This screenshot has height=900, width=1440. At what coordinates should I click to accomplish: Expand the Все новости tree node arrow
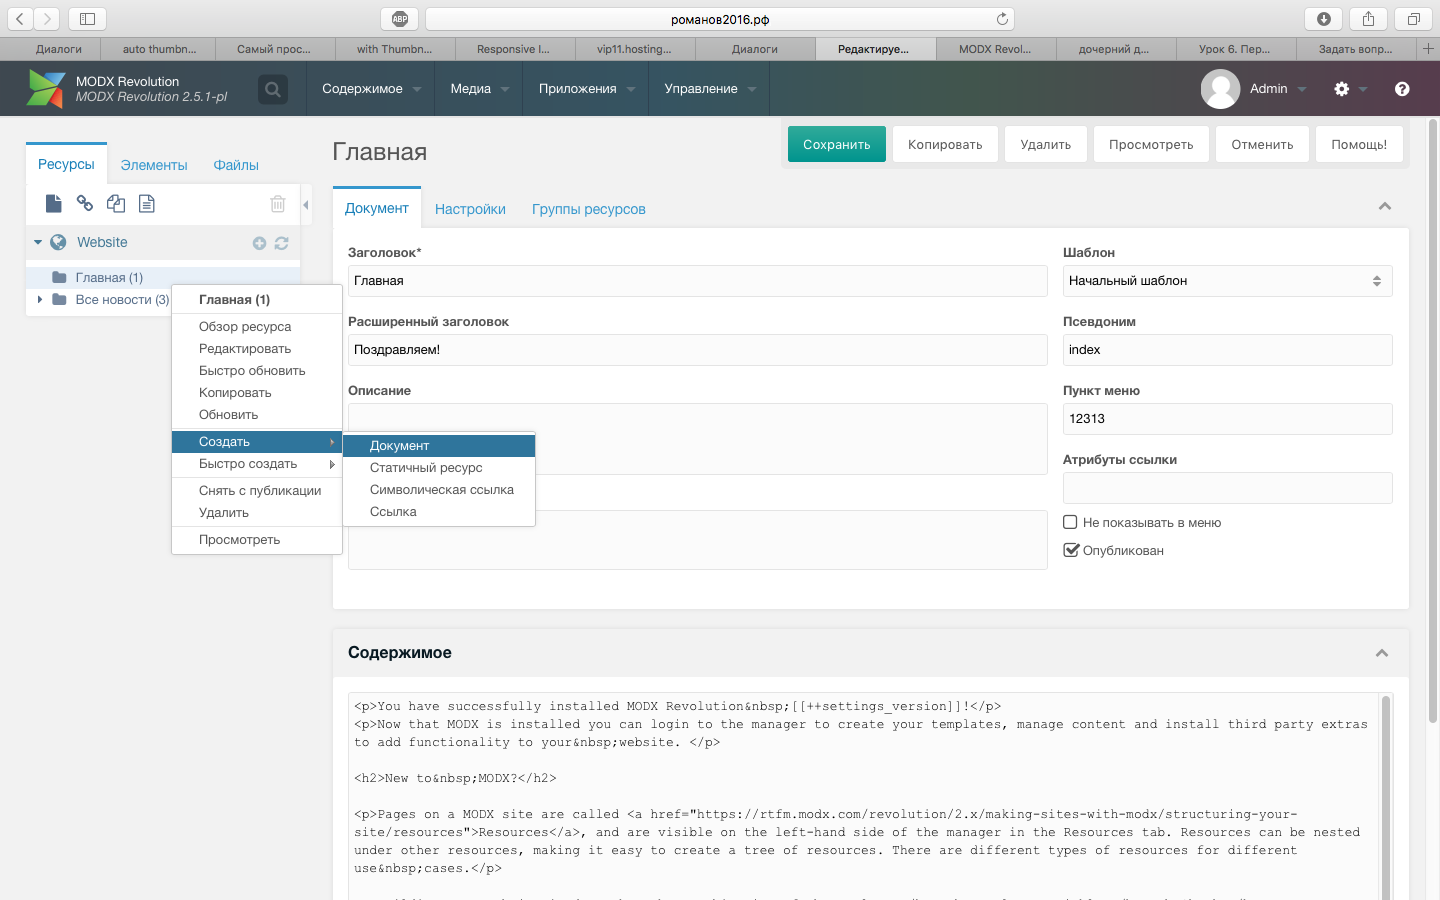[x=39, y=299]
